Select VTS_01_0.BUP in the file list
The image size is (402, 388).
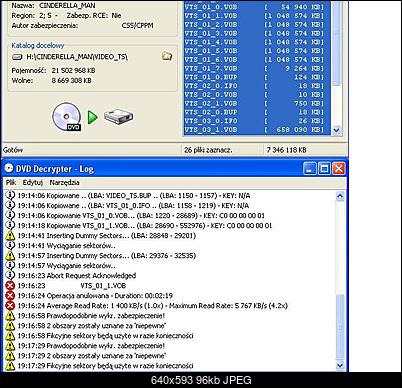pos(257,77)
